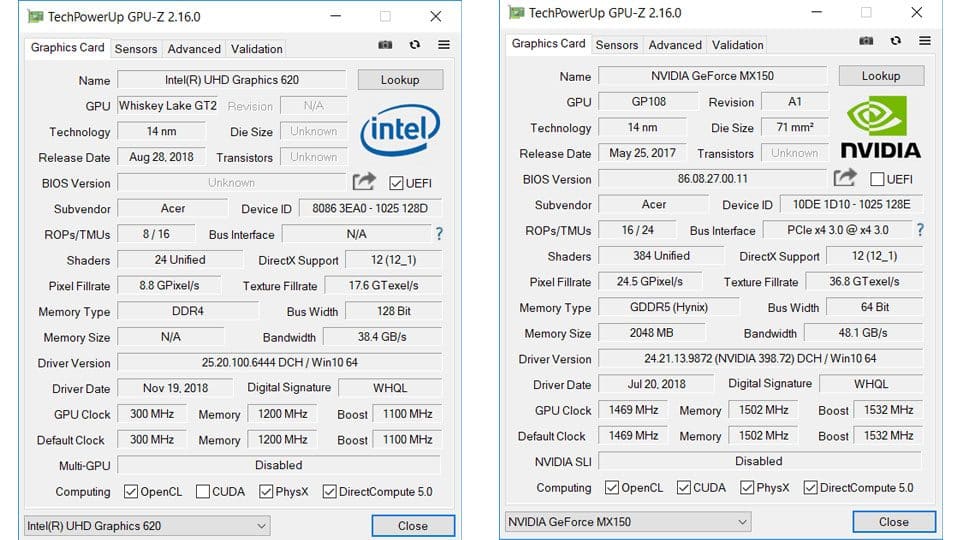Viewport: 960px width, 540px height.
Task: Click NVIDIA SLI field showing Disabled
Action: pos(760,461)
